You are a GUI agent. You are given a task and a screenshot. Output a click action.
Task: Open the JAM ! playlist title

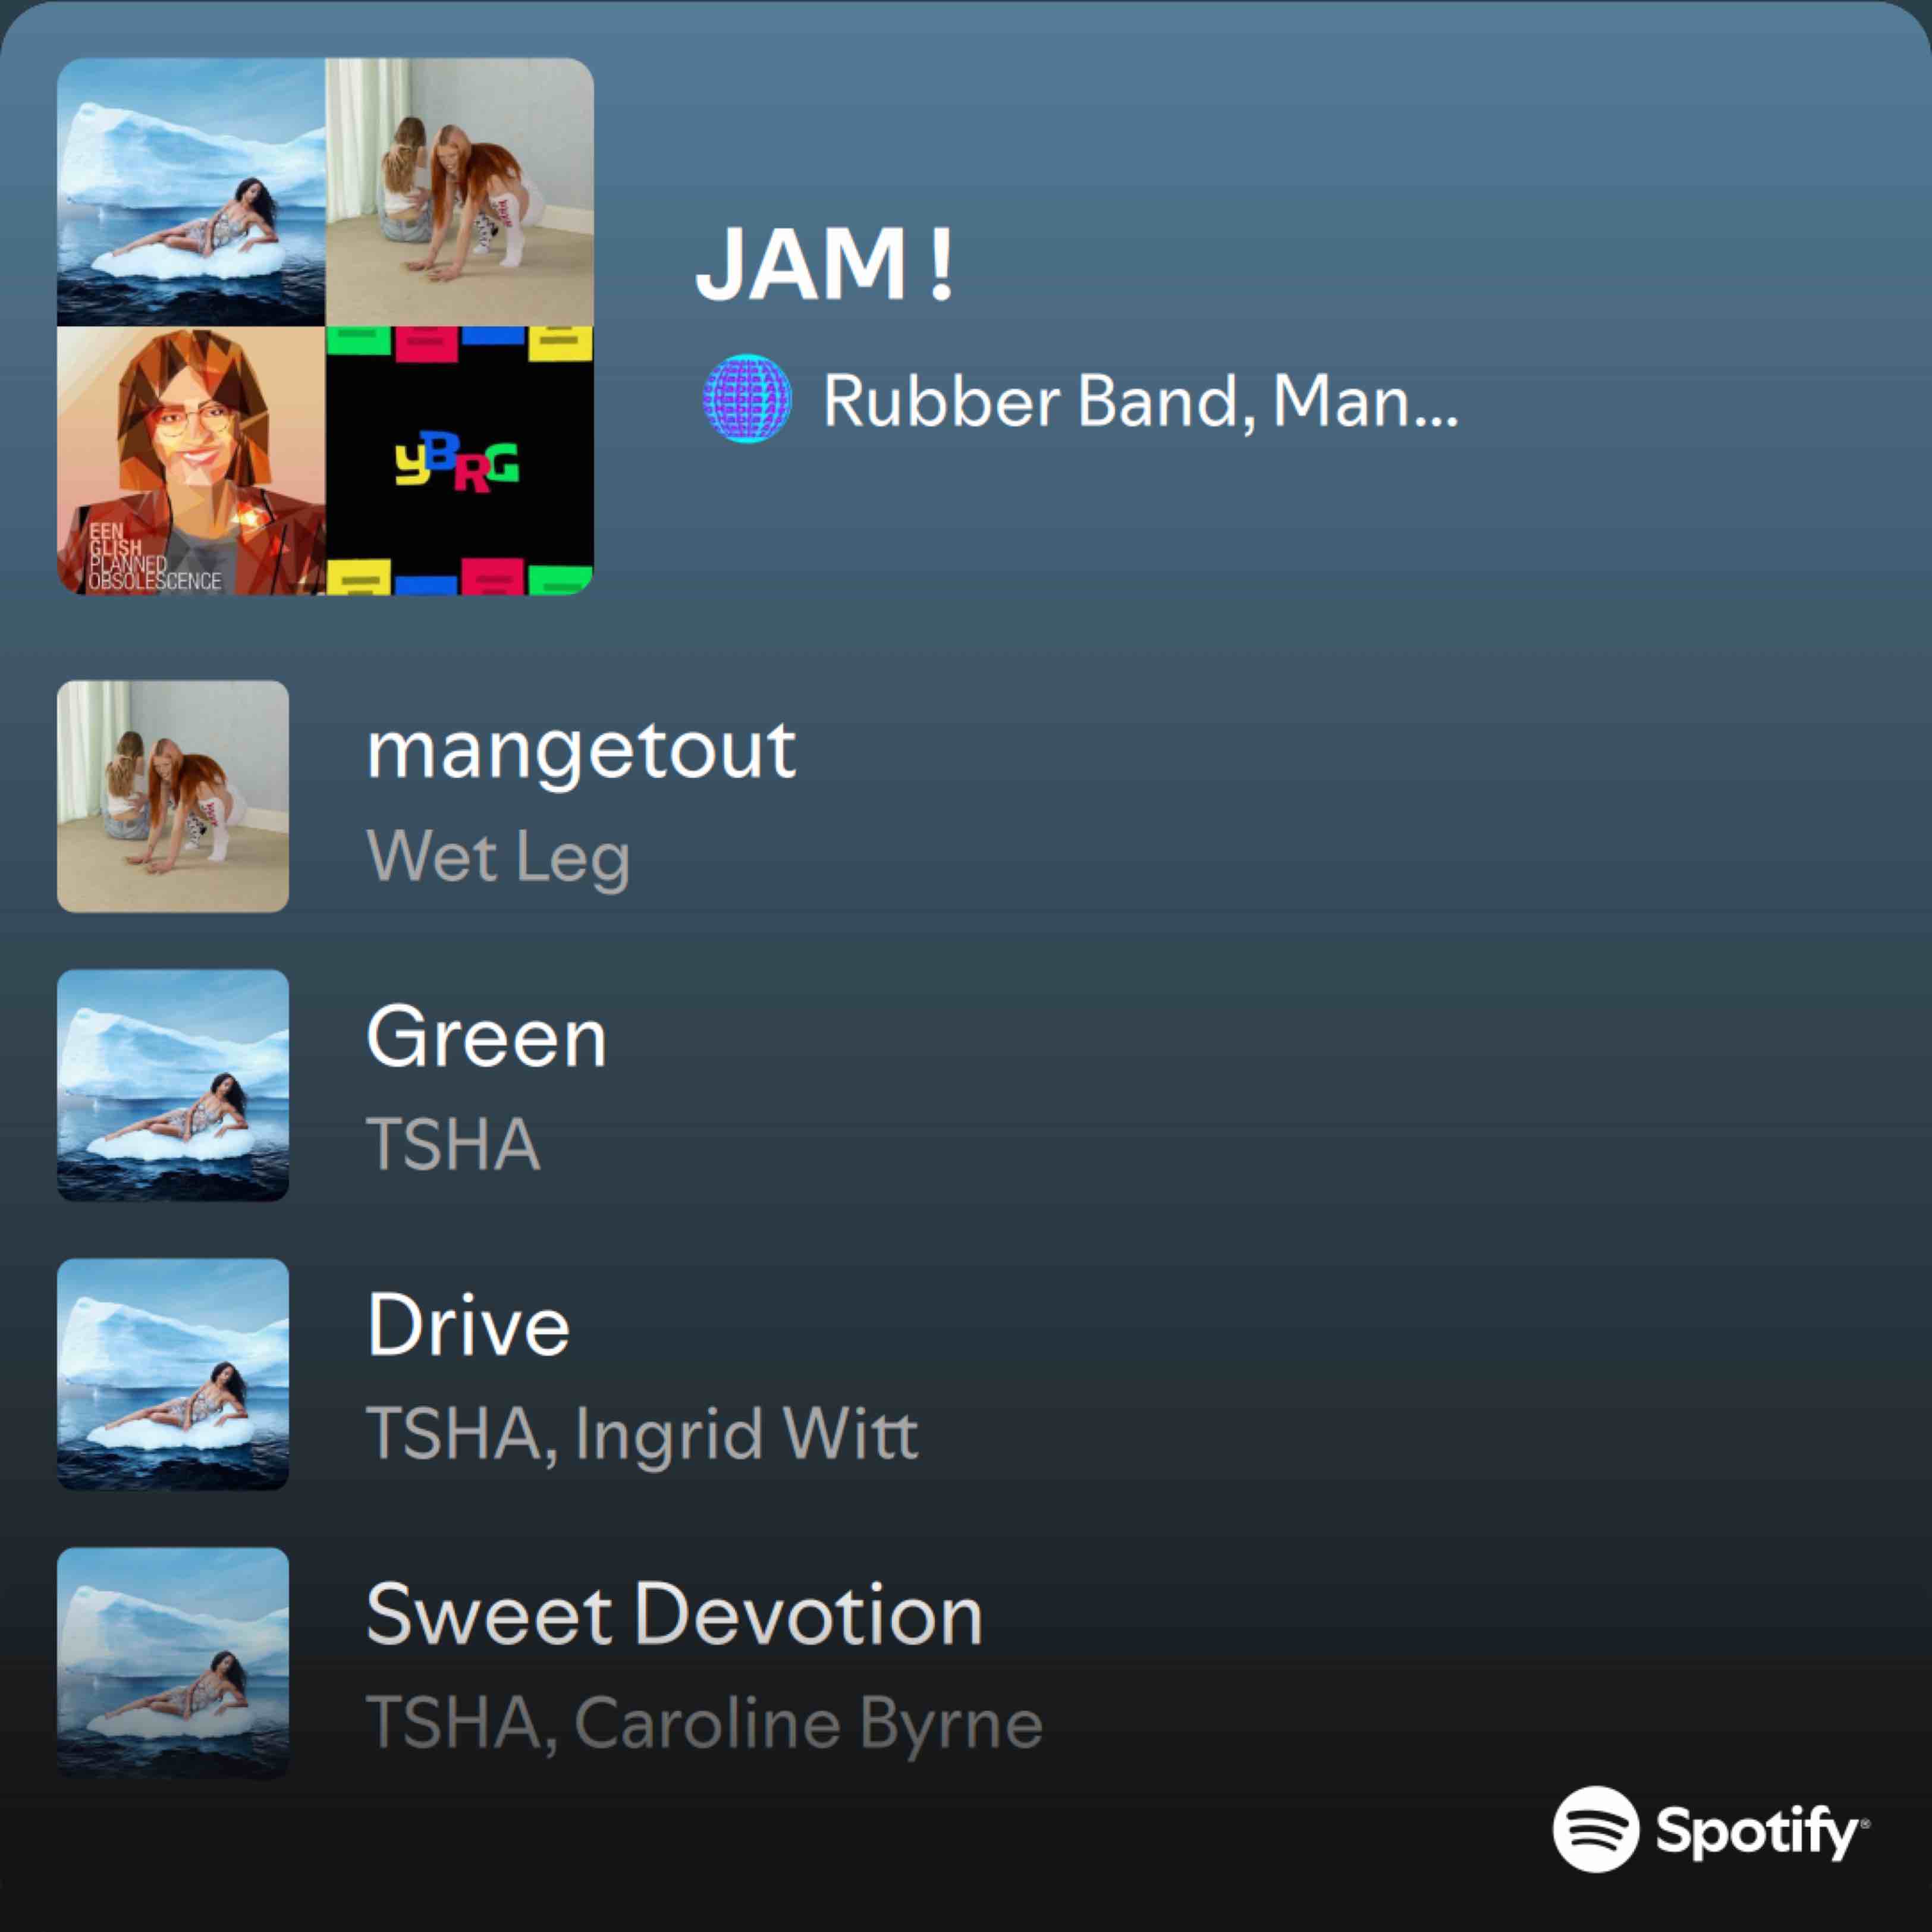tap(825, 263)
